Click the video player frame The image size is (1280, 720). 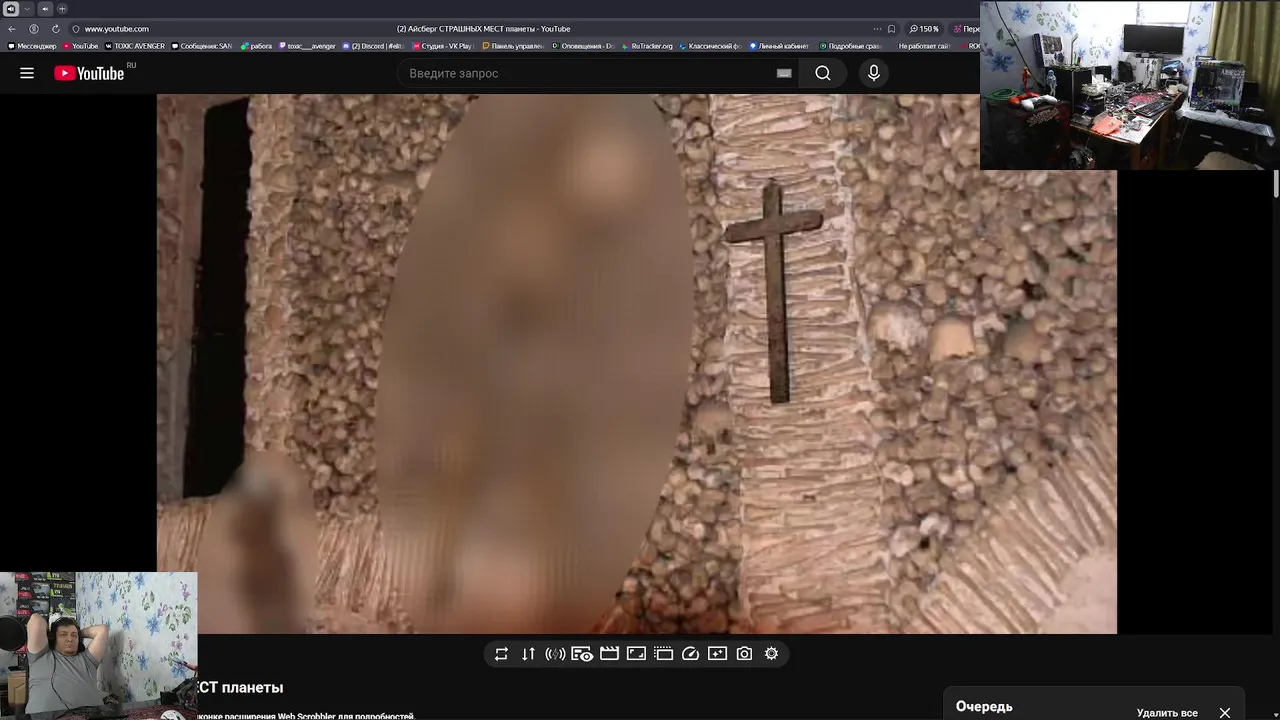[x=636, y=364]
